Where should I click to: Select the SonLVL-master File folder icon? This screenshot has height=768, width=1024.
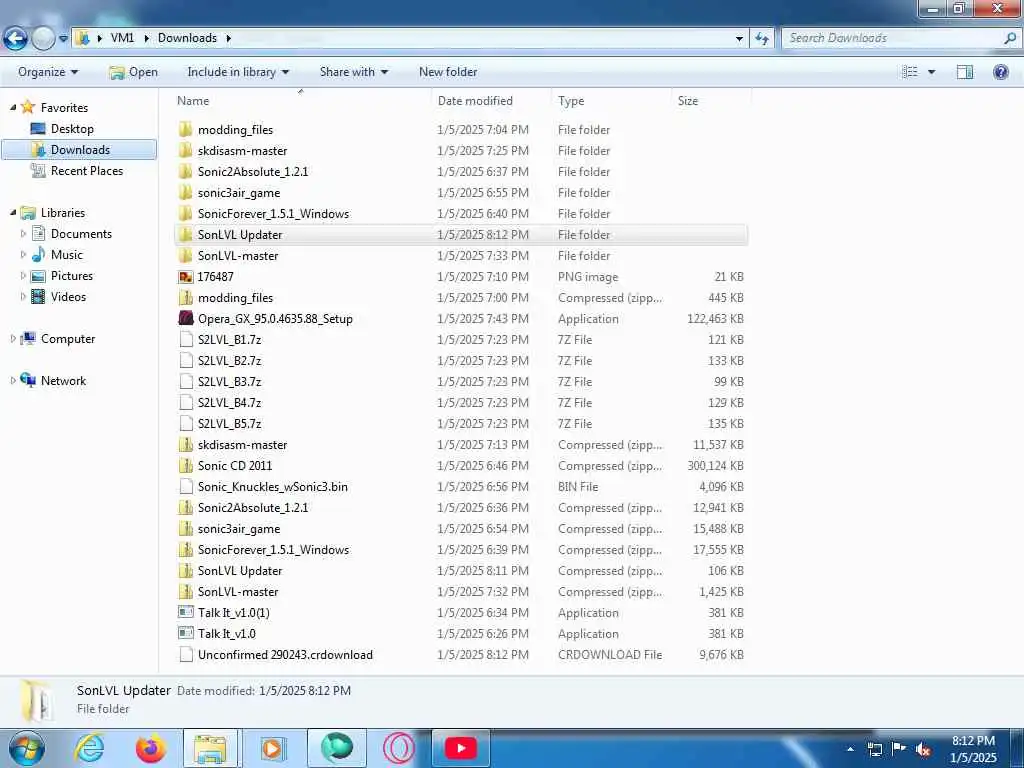185,255
